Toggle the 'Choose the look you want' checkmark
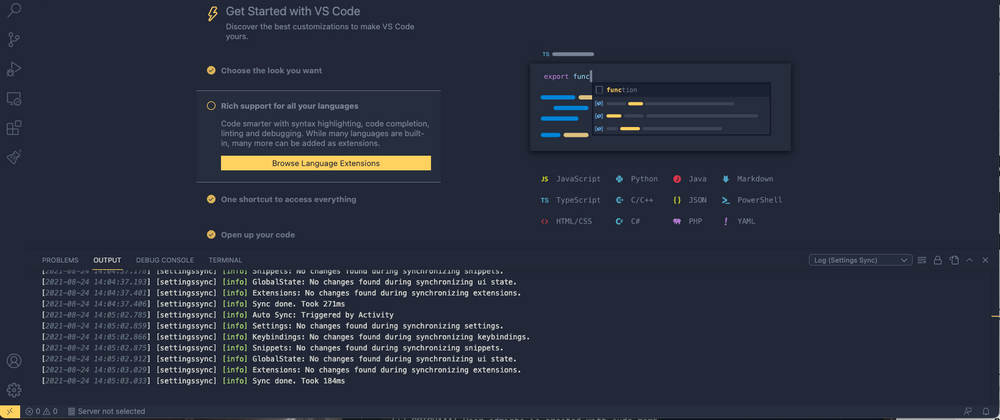Screen dimensions: 1000x420 [x=211, y=71]
